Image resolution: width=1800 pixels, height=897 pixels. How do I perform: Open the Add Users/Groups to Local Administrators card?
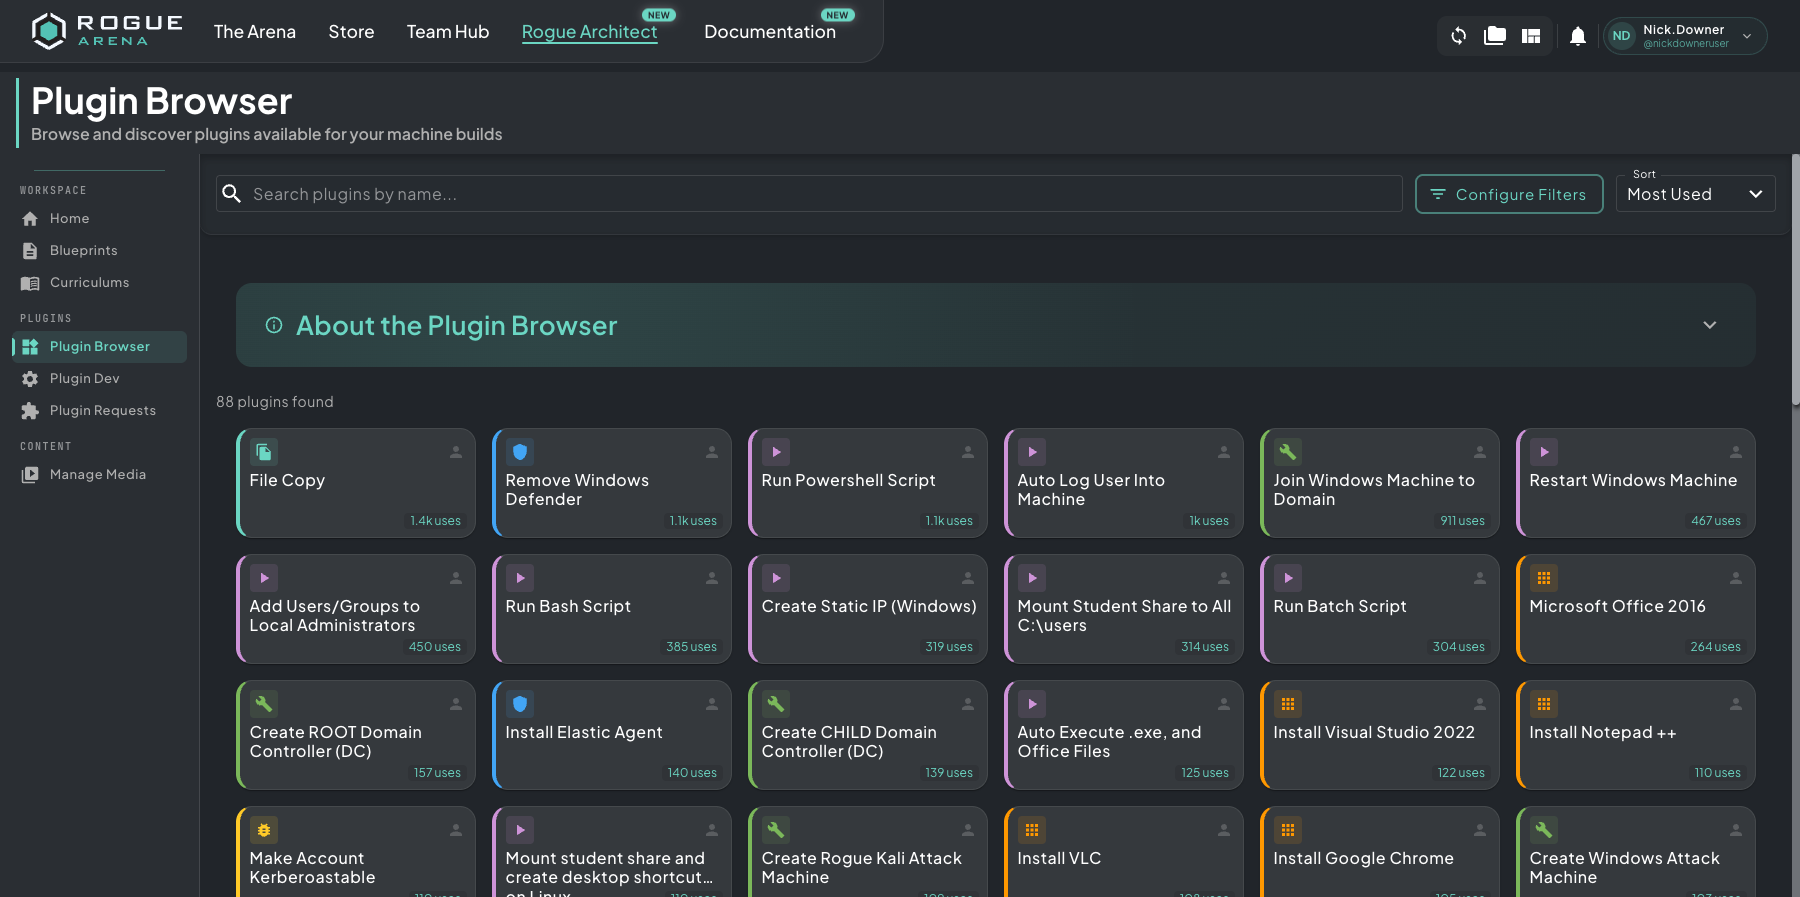(355, 609)
